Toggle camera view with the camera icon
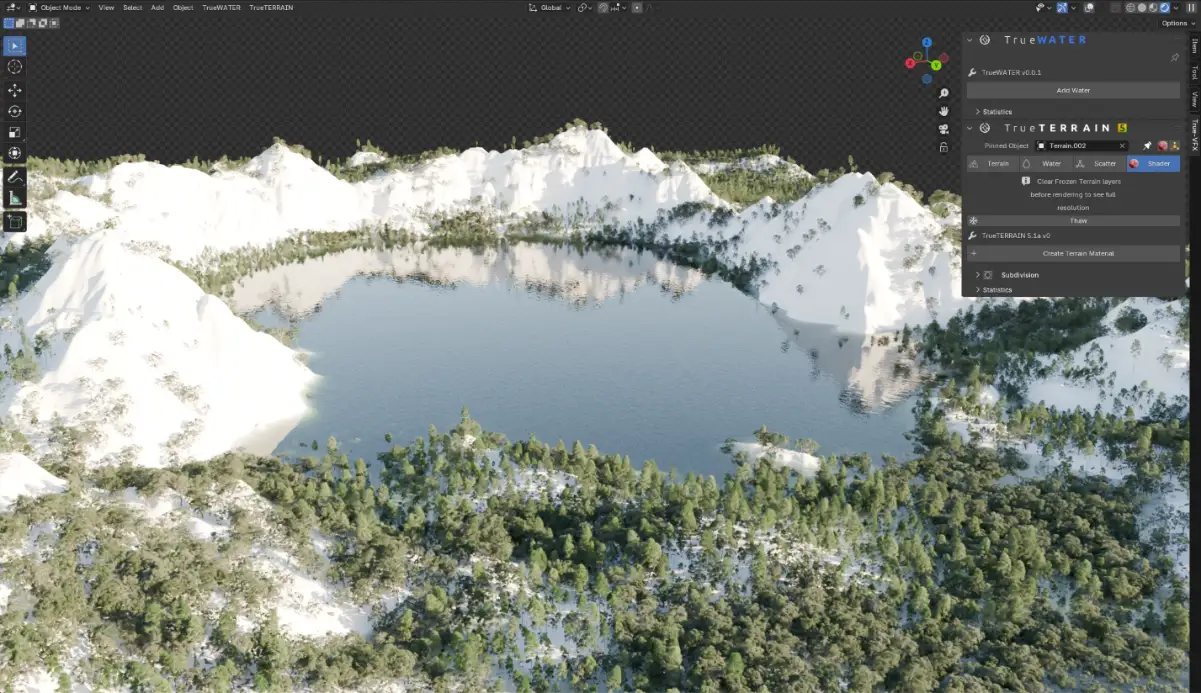The height and width of the screenshot is (693, 1201). [x=943, y=129]
